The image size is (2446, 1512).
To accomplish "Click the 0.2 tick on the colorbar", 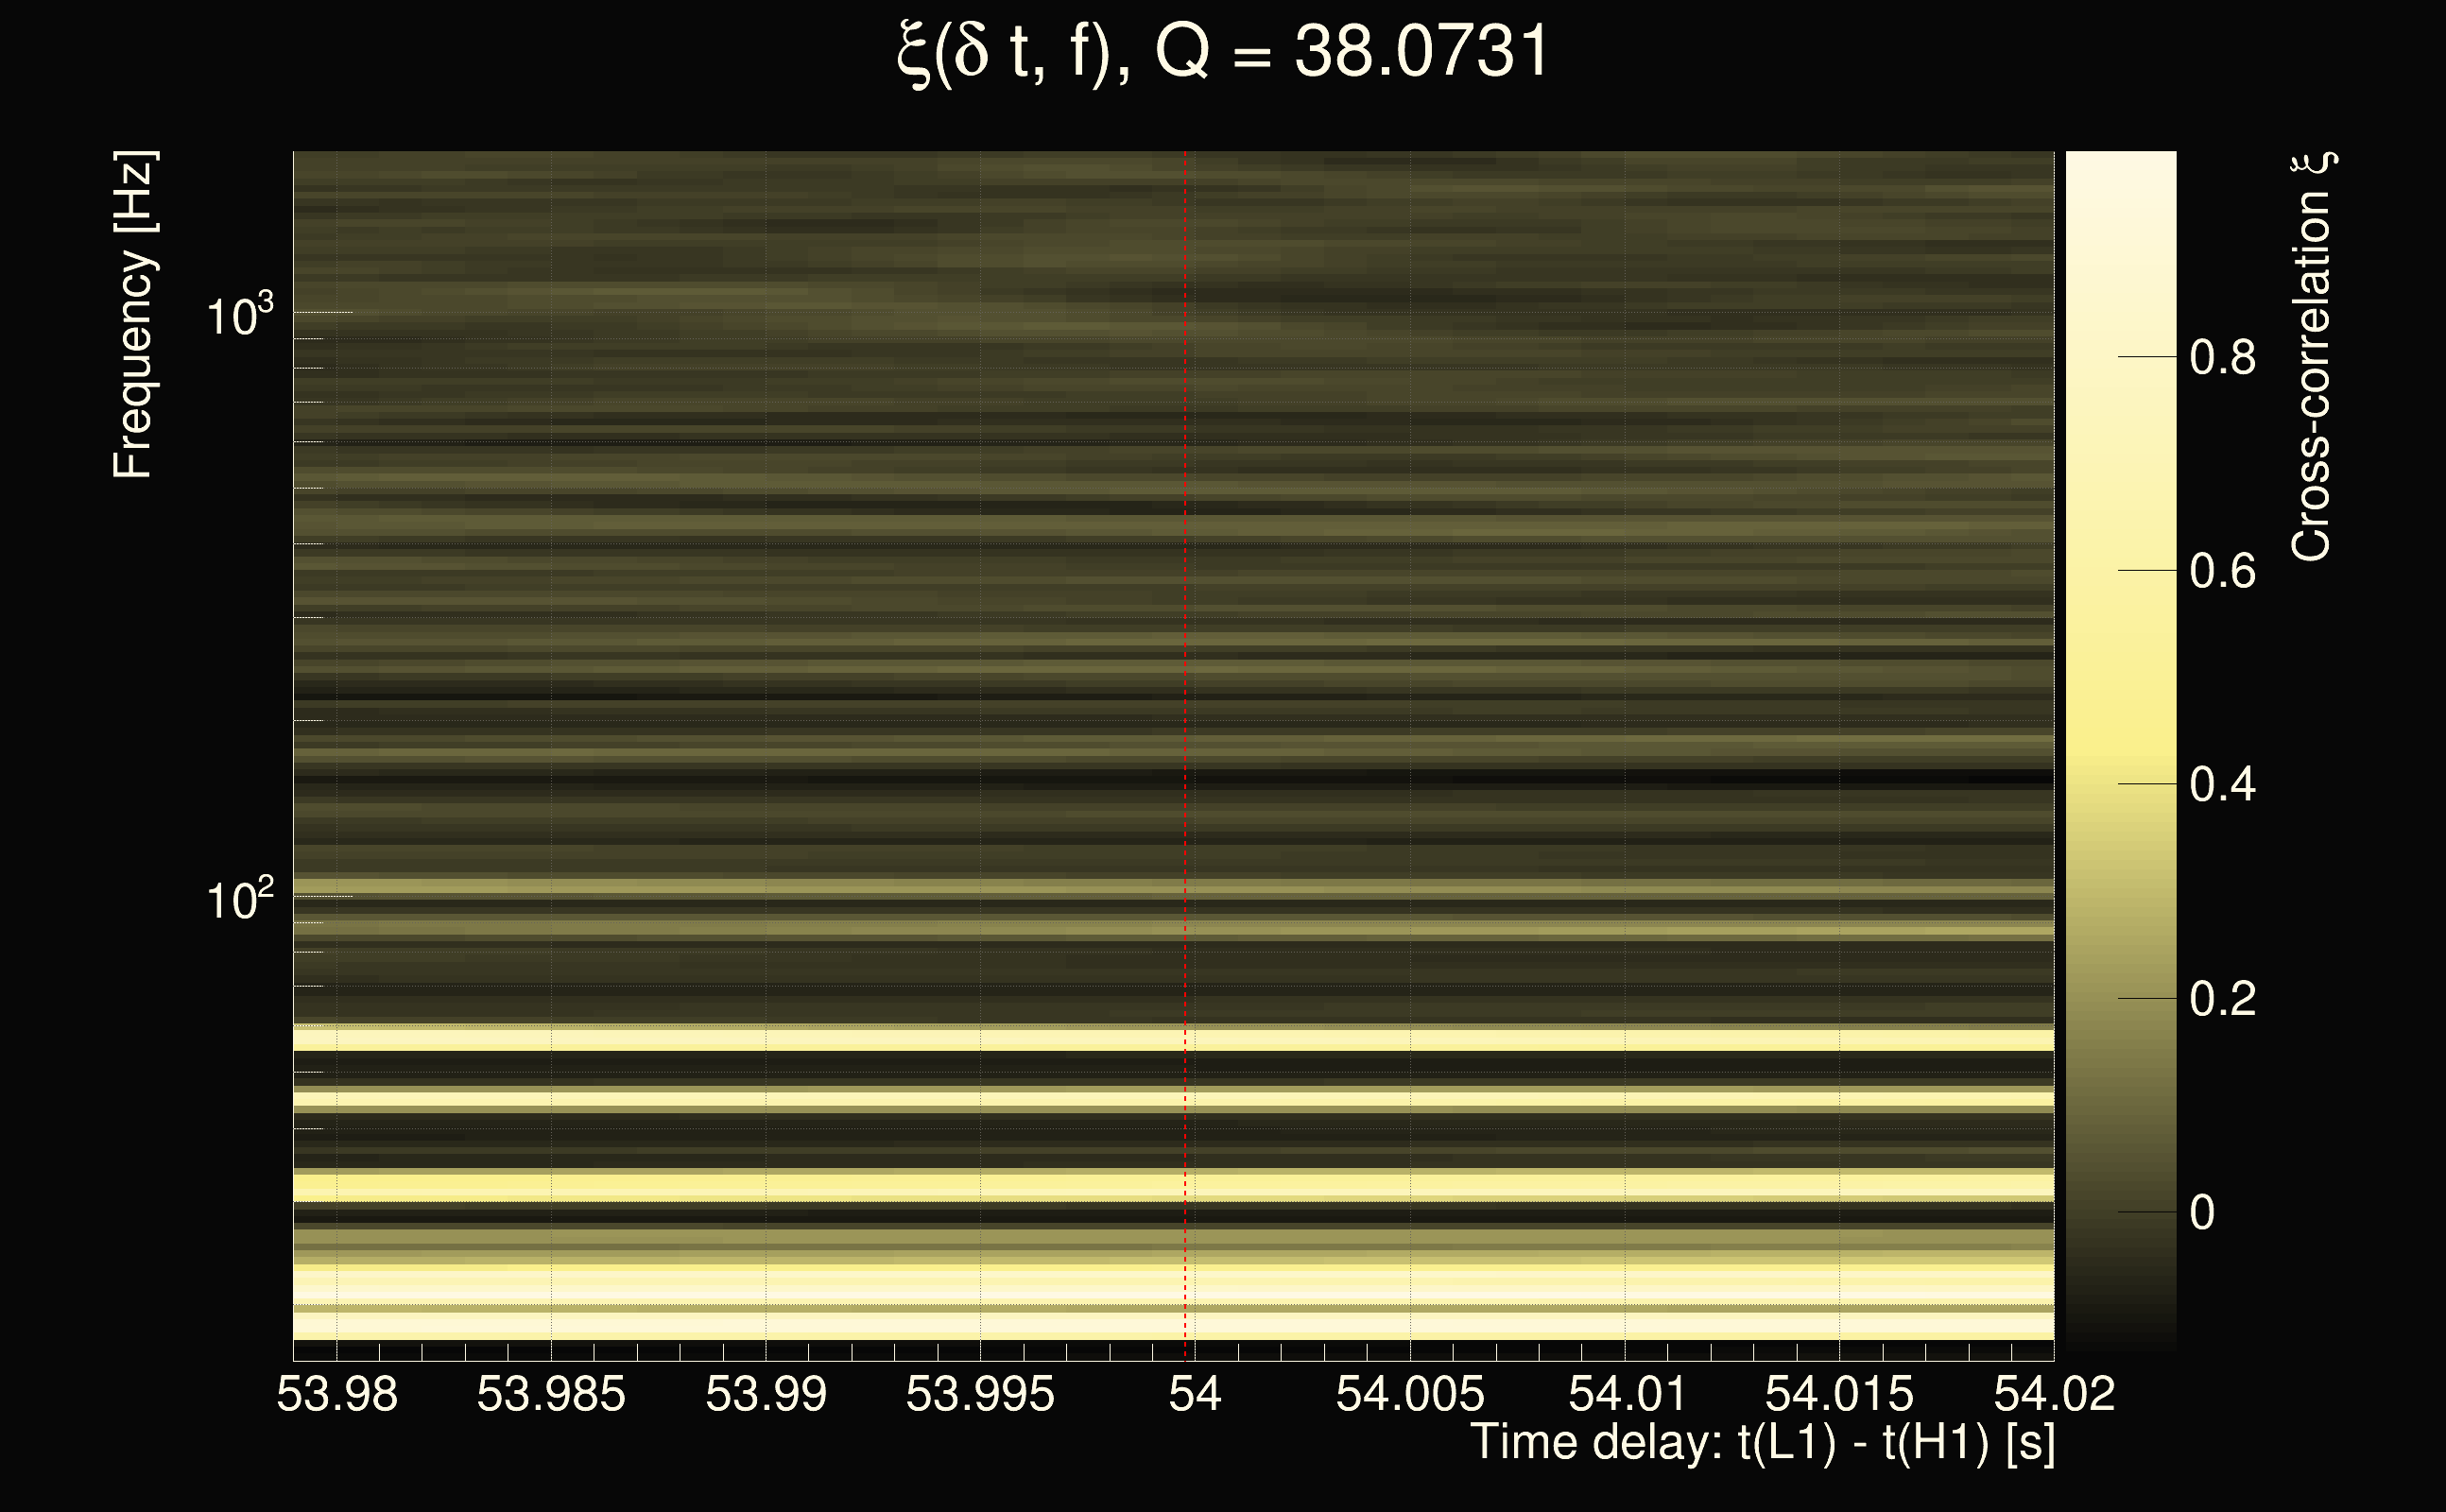I will click(x=2222, y=999).
